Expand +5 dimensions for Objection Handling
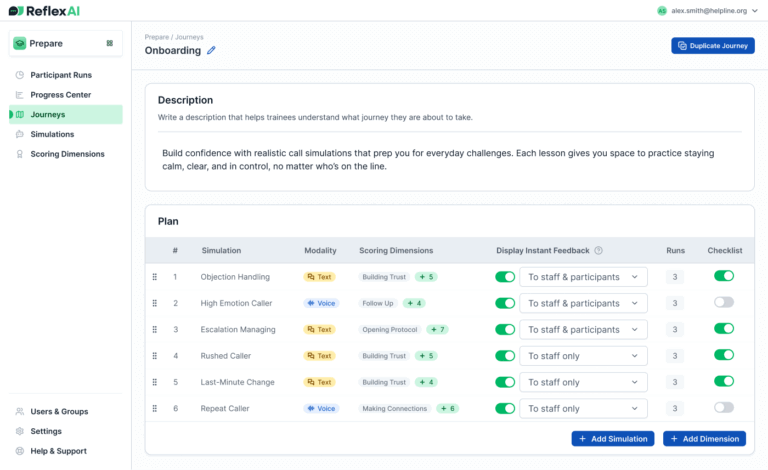 [426, 277]
